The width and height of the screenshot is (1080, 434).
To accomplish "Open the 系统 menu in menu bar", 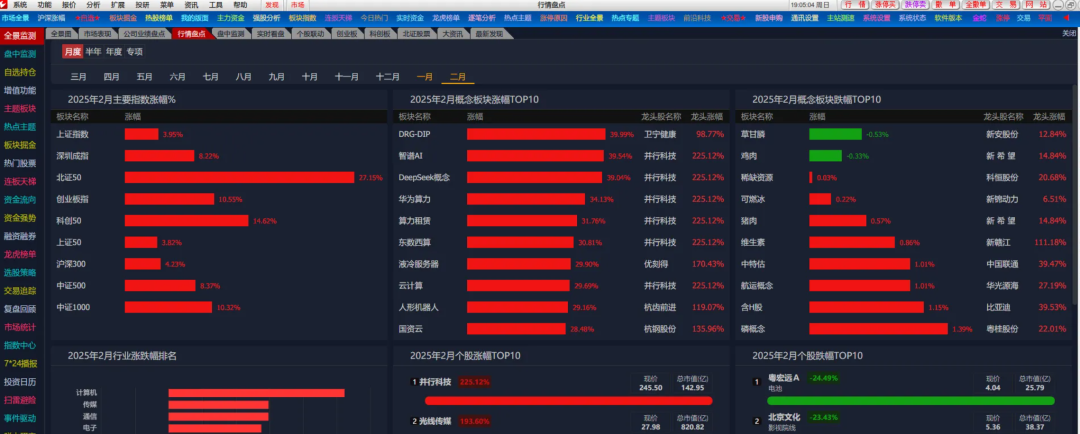I will 19,5.
